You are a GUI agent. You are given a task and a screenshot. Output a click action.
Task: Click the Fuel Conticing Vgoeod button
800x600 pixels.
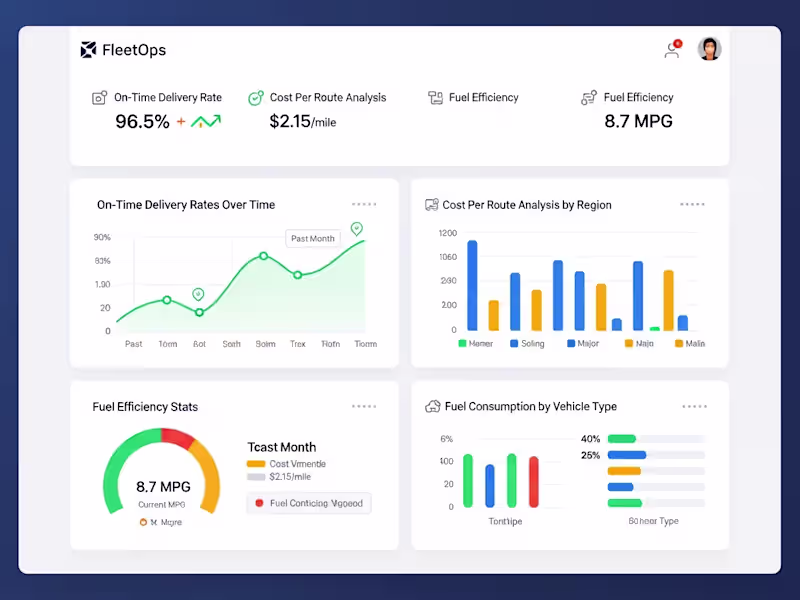(x=309, y=503)
